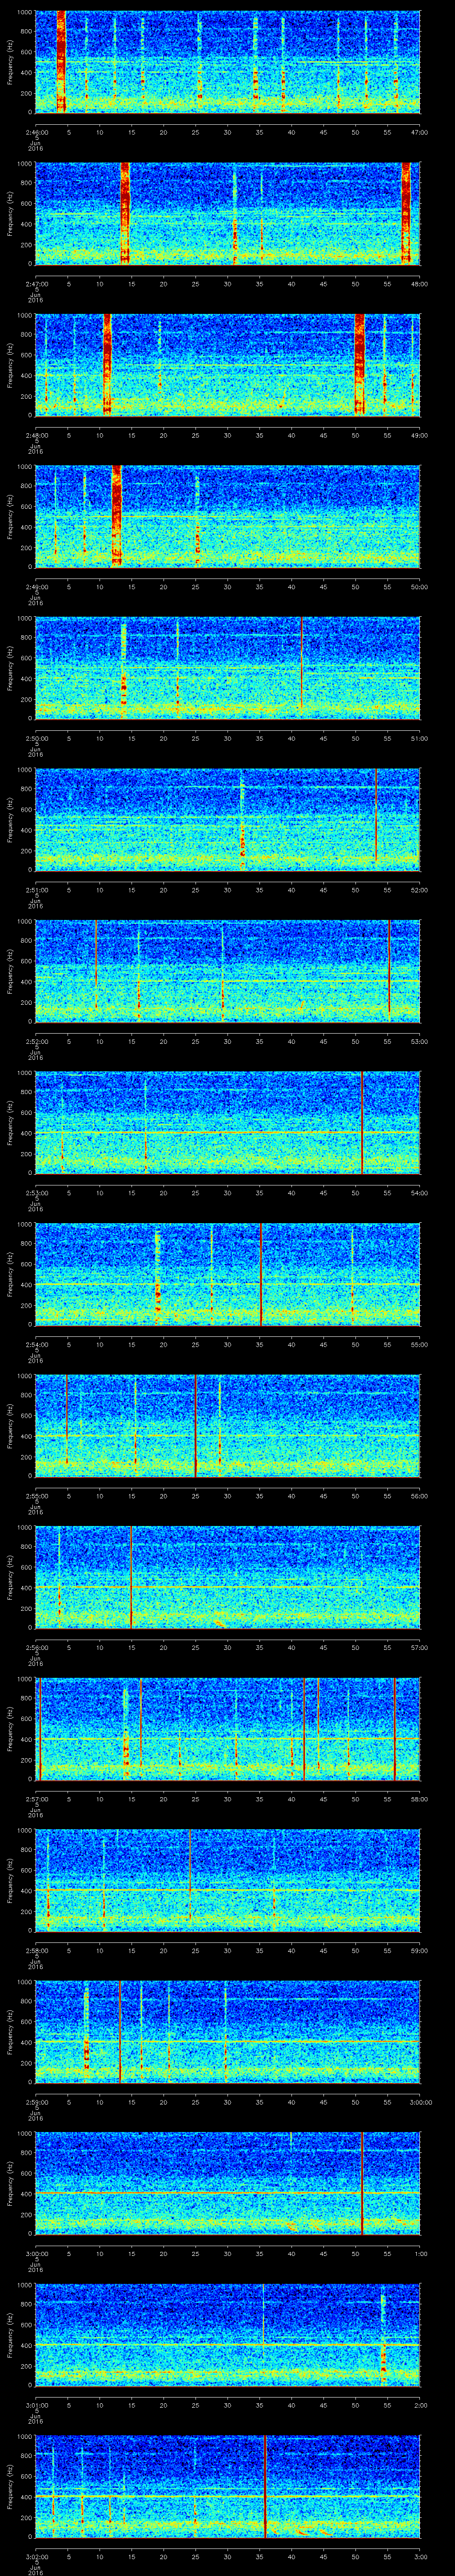Click the red line near 51 s in the 2:53:00 spectrogram
Screen dimensions: 455x2576
tap(362, 1123)
